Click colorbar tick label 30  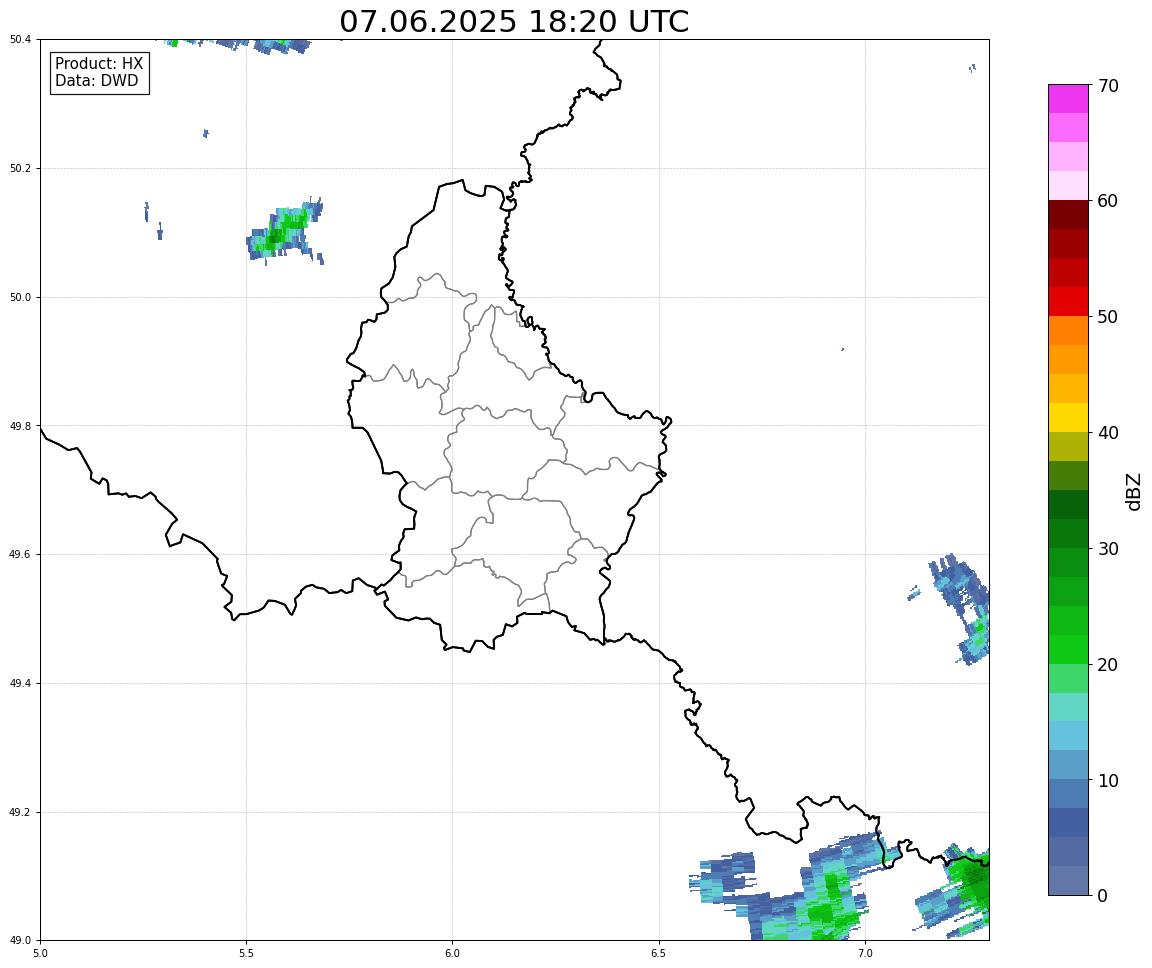coord(1108,549)
